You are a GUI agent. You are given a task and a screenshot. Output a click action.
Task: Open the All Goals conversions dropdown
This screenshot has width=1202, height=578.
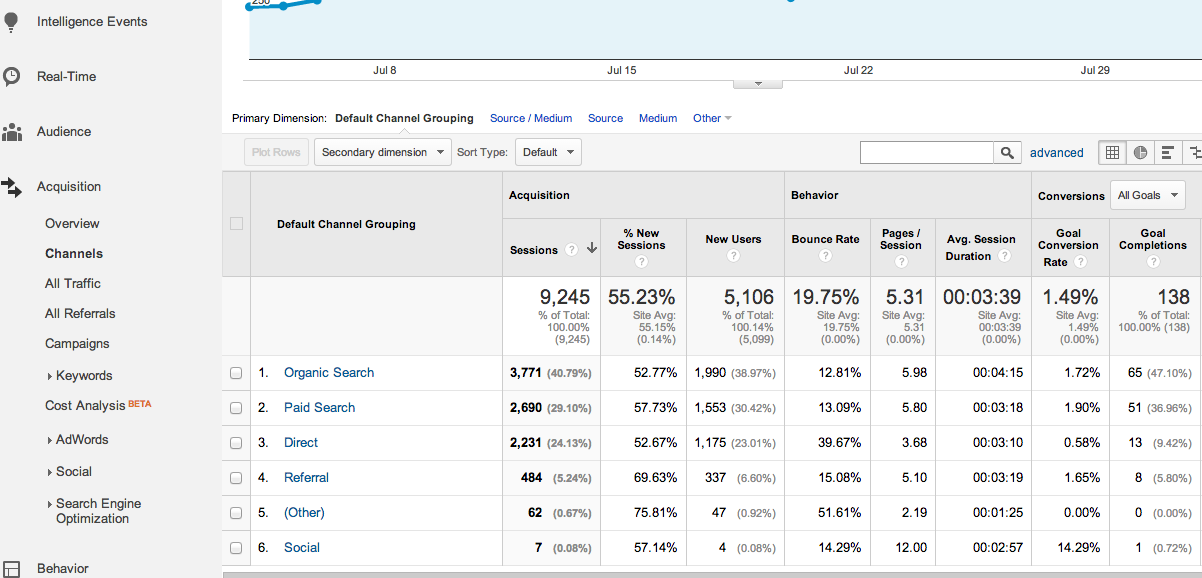[1147, 195]
